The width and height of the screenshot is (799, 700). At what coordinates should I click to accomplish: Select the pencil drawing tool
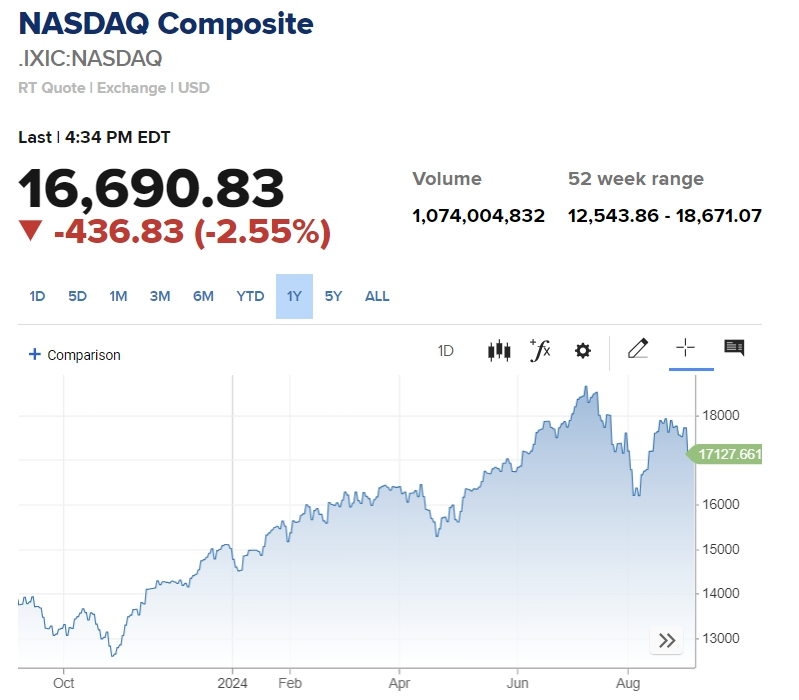pyautogui.click(x=637, y=348)
